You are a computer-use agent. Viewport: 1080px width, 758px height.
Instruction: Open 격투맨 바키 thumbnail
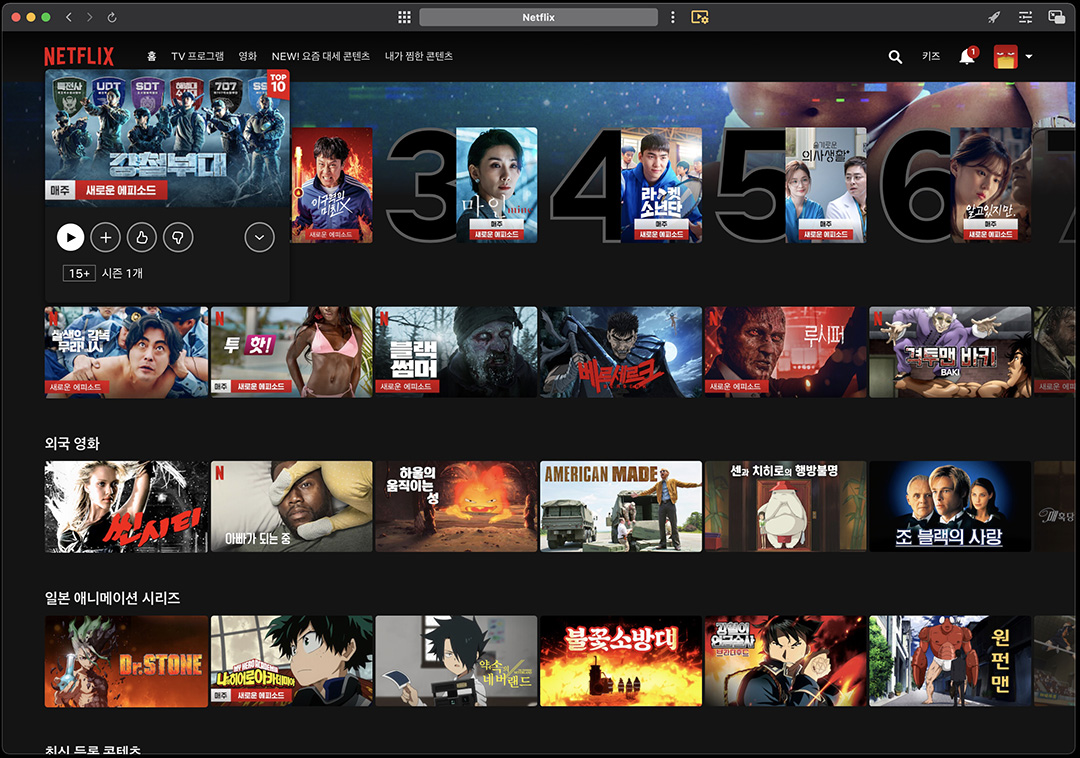click(x=951, y=352)
